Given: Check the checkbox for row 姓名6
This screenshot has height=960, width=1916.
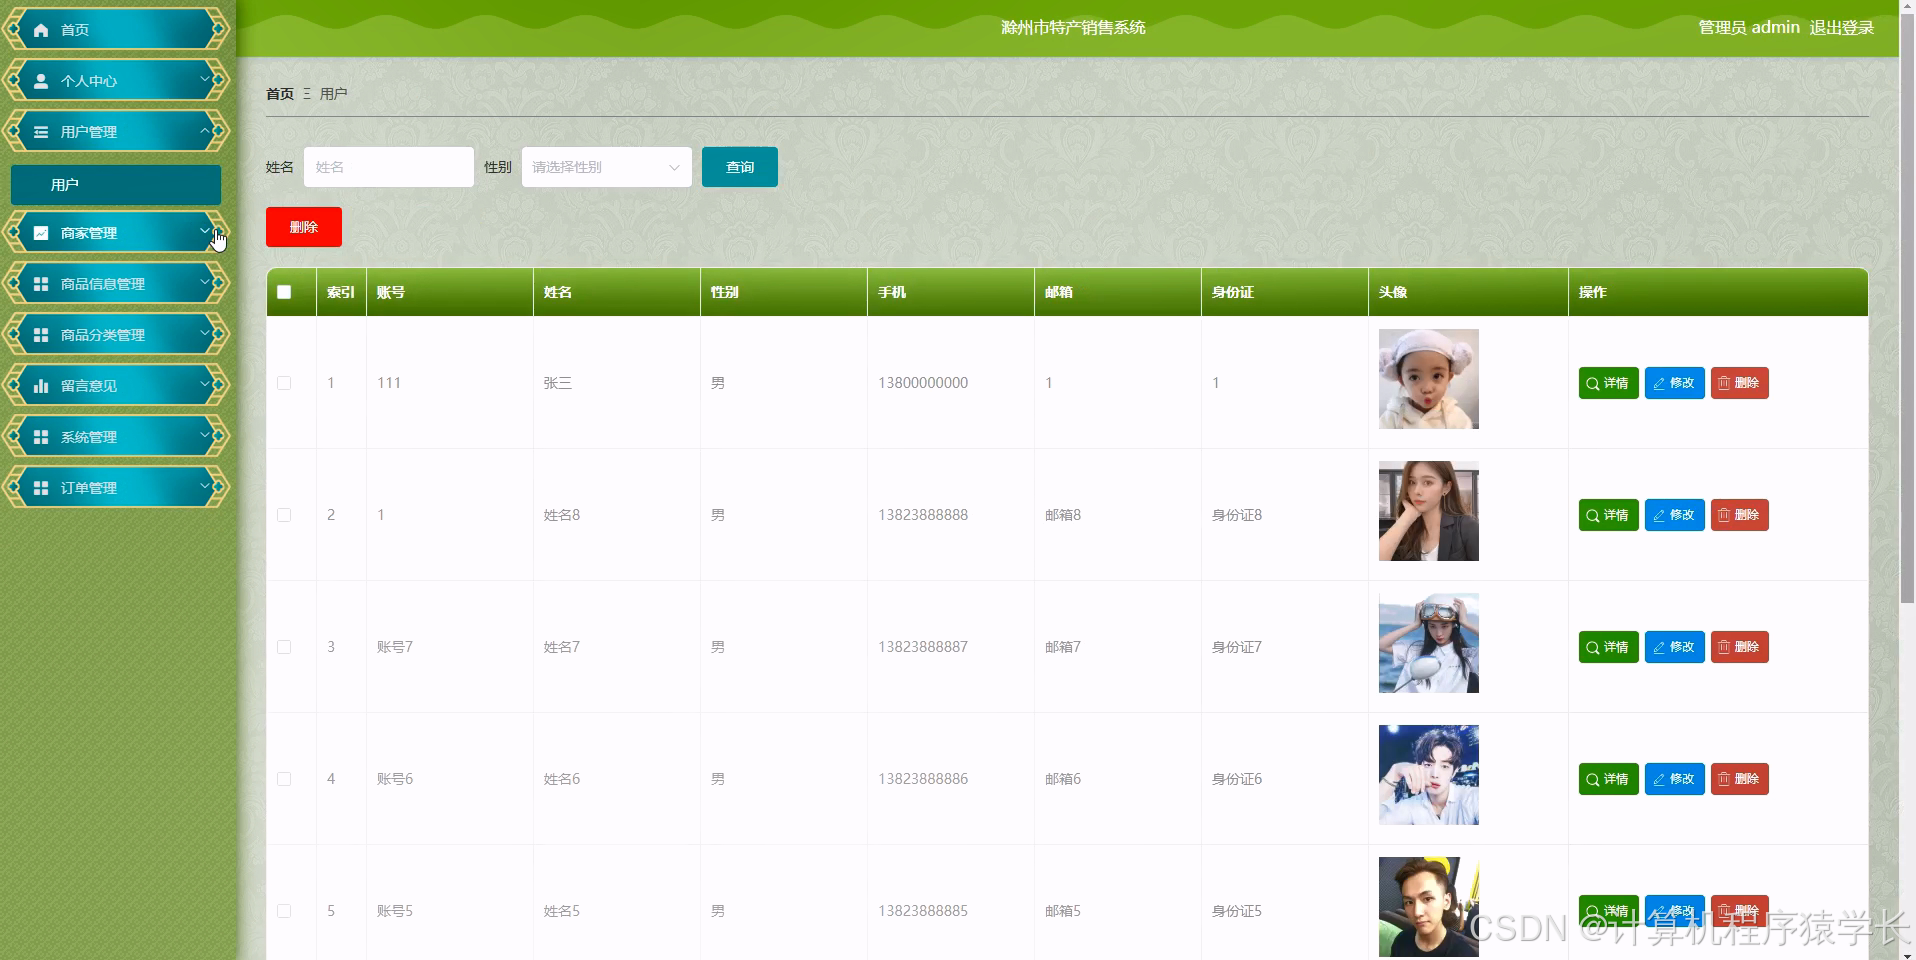Looking at the screenshot, I should click(x=284, y=779).
